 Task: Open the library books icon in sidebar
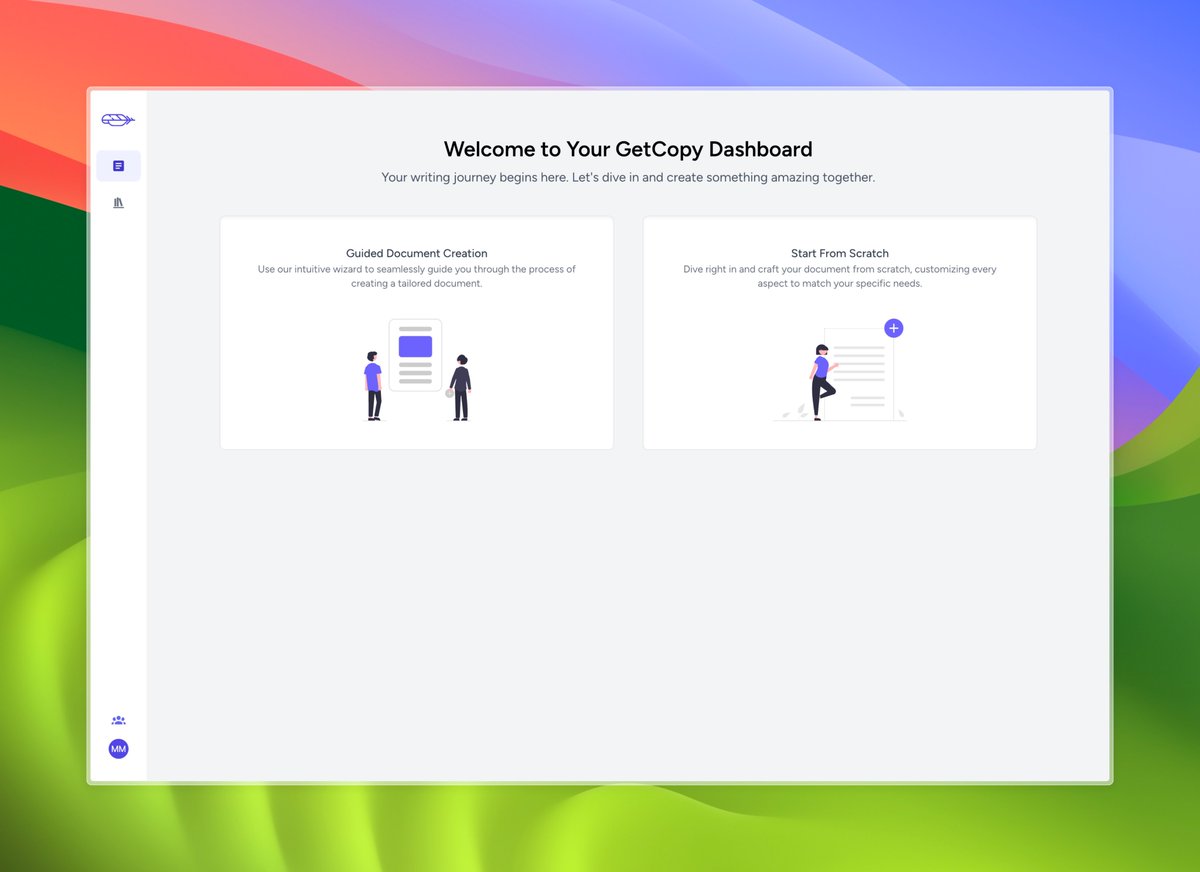(x=118, y=203)
